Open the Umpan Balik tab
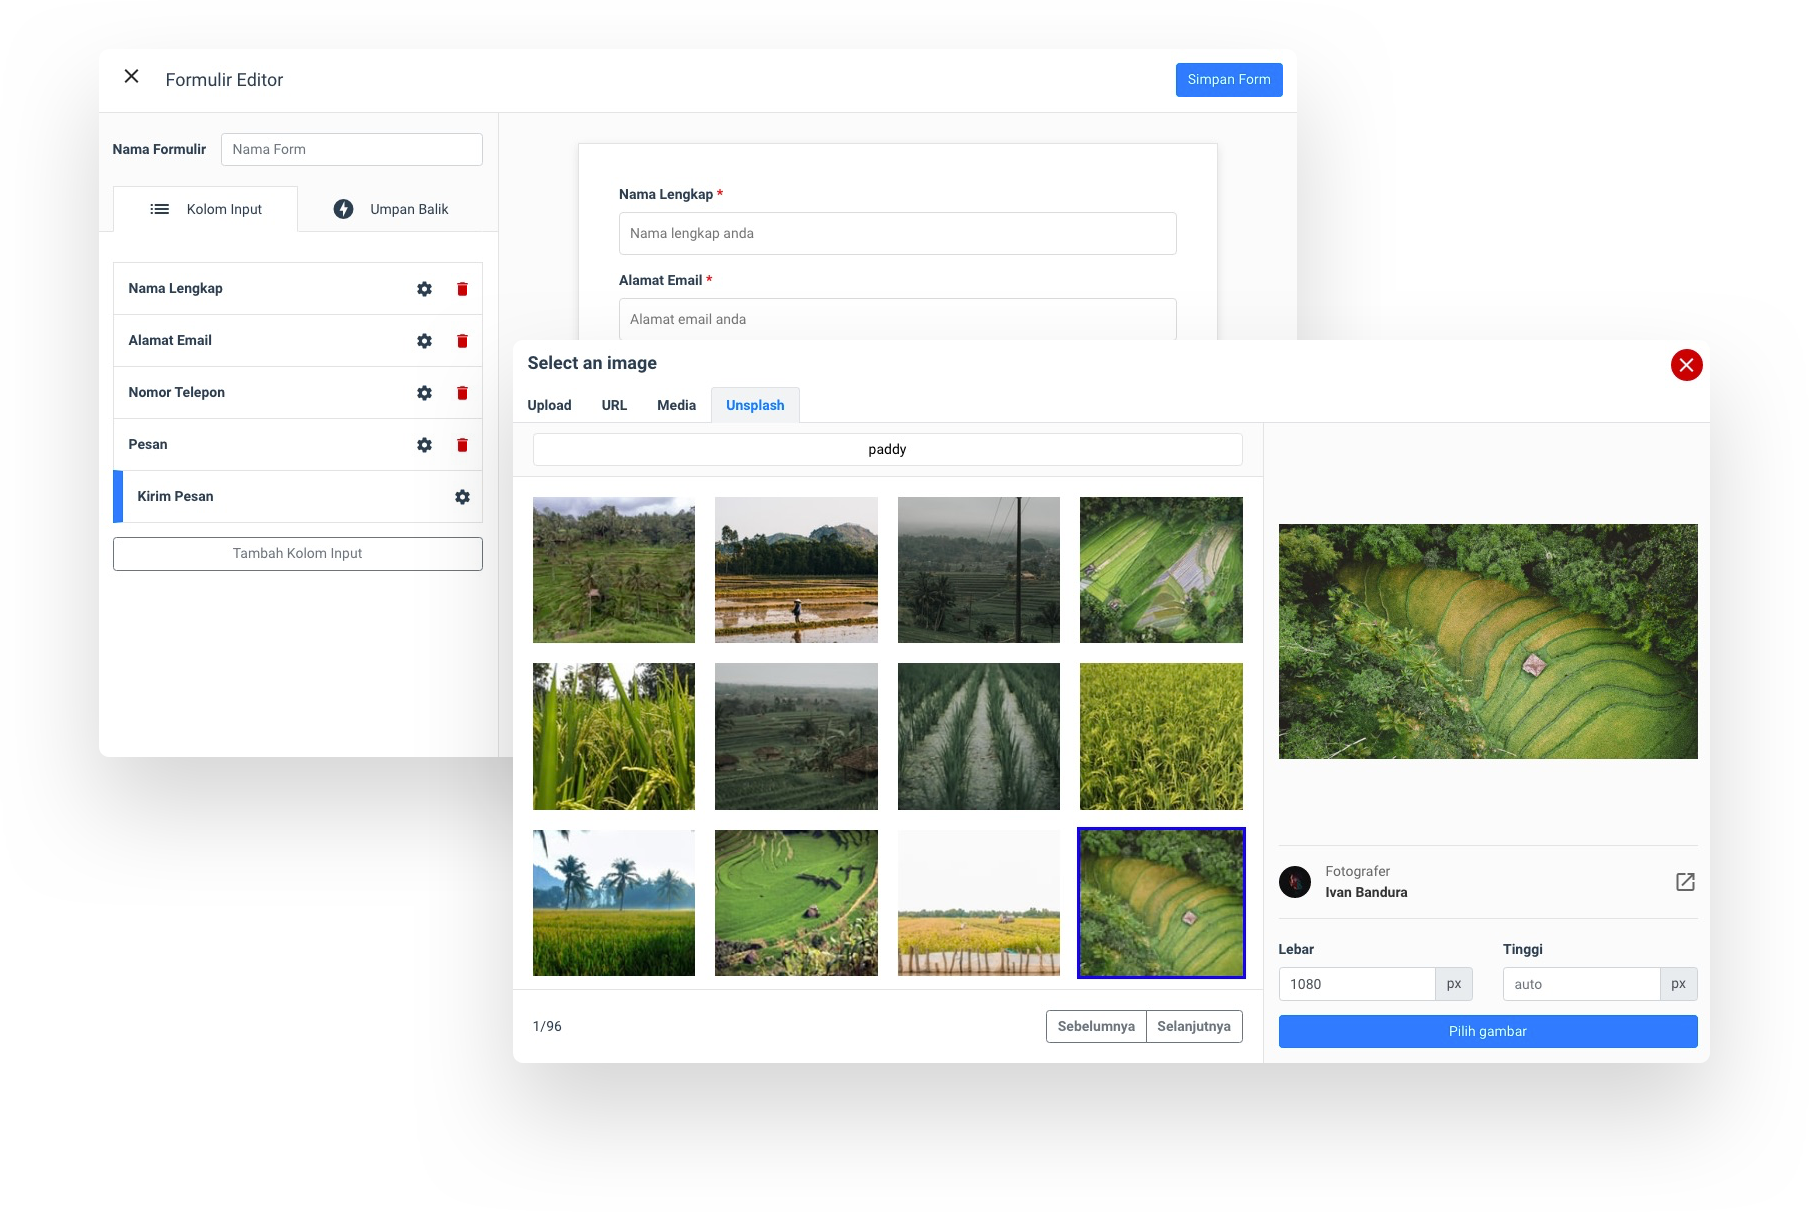Image resolution: width=1809 pixels, height=1212 pixels. coord(409,209)
